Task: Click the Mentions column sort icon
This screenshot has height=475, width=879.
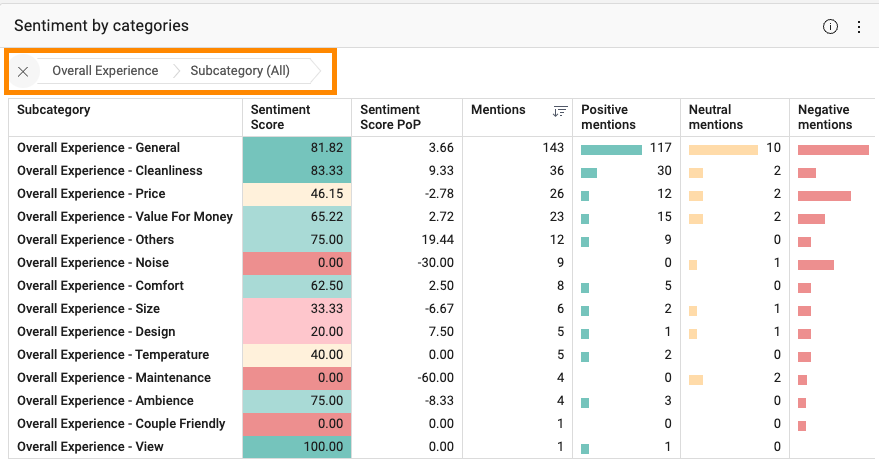Action: coord(559,111)
